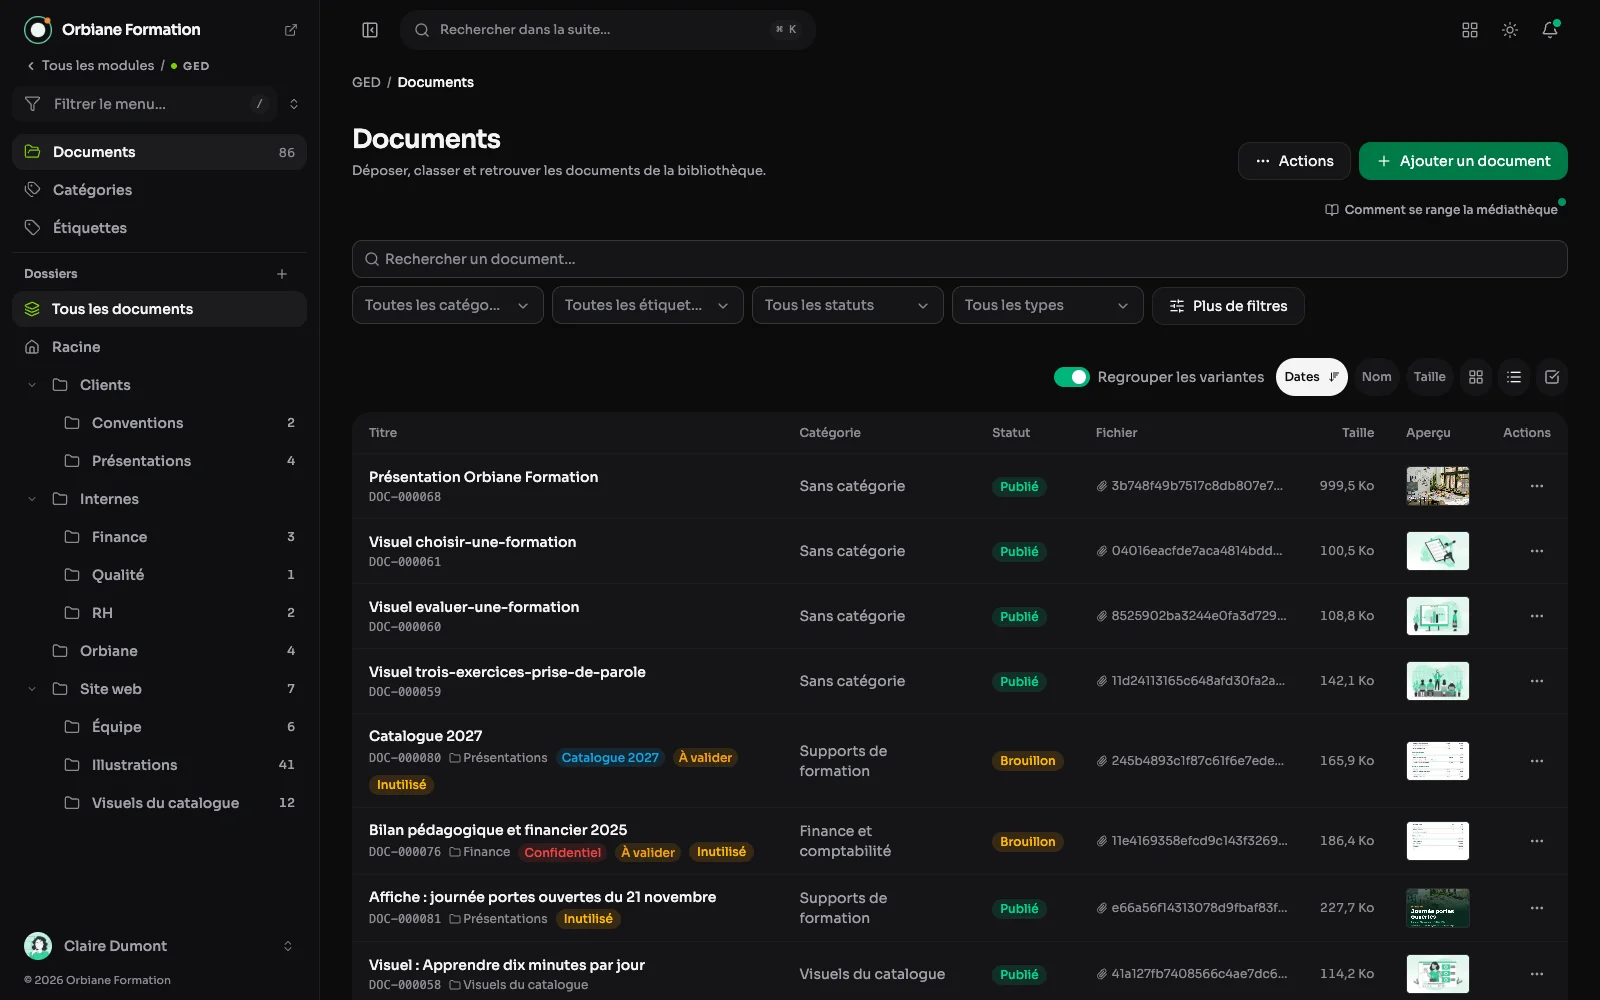Image resolution: width=1600 pixels, height=1000 pixels.
Task: Switch to list view layout
Action: click(1514, 377)
